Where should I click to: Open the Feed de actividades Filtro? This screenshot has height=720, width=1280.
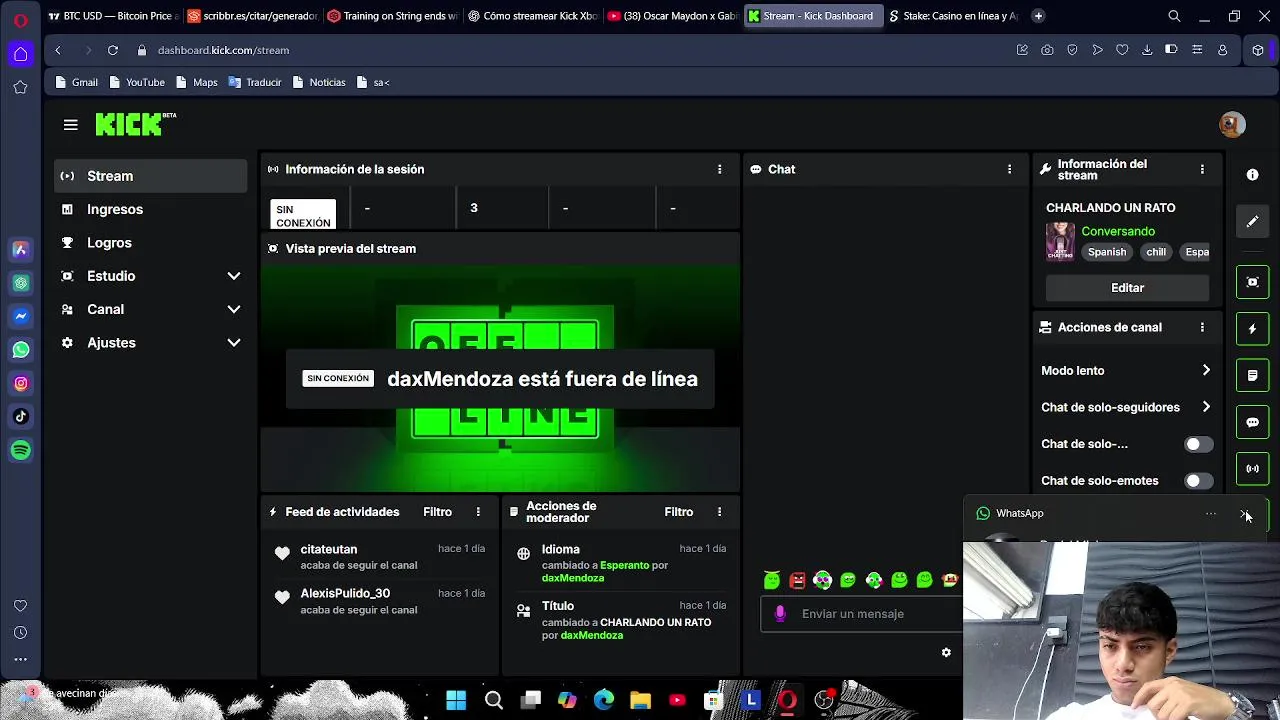tap(437, 512)
